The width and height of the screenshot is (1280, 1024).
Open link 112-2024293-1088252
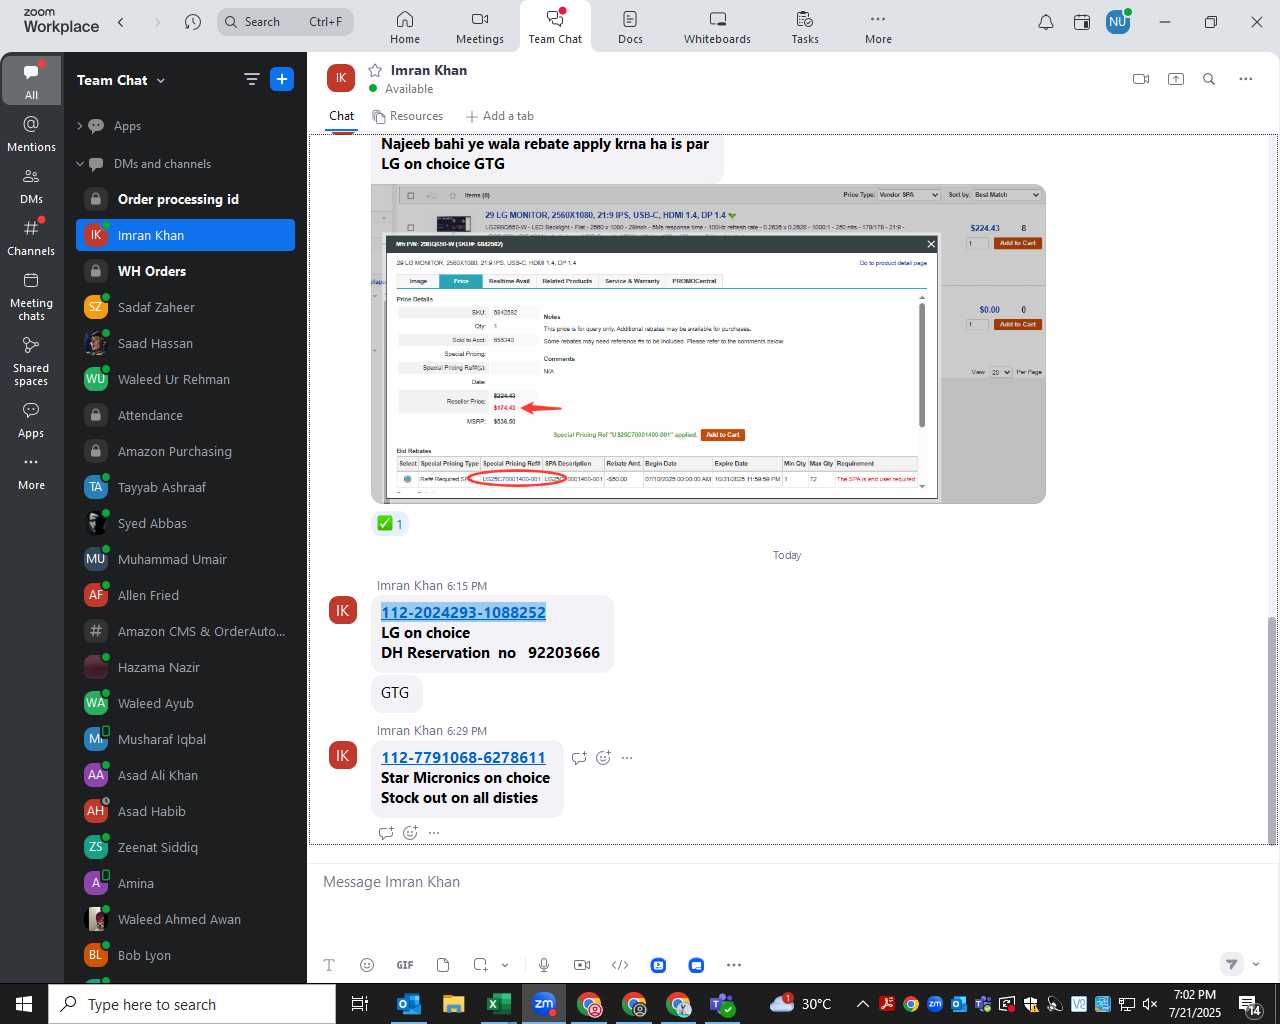463,612
